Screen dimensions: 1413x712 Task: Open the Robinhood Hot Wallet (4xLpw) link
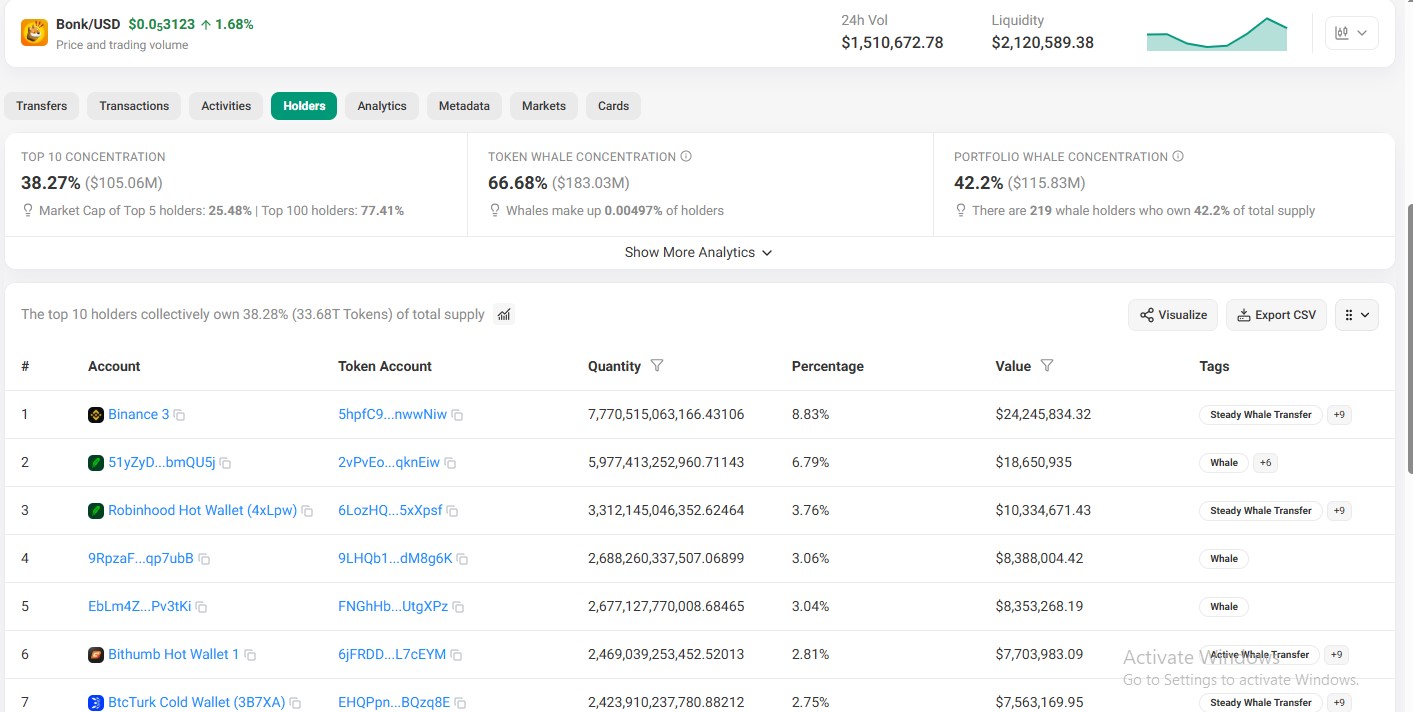point(203,510)
